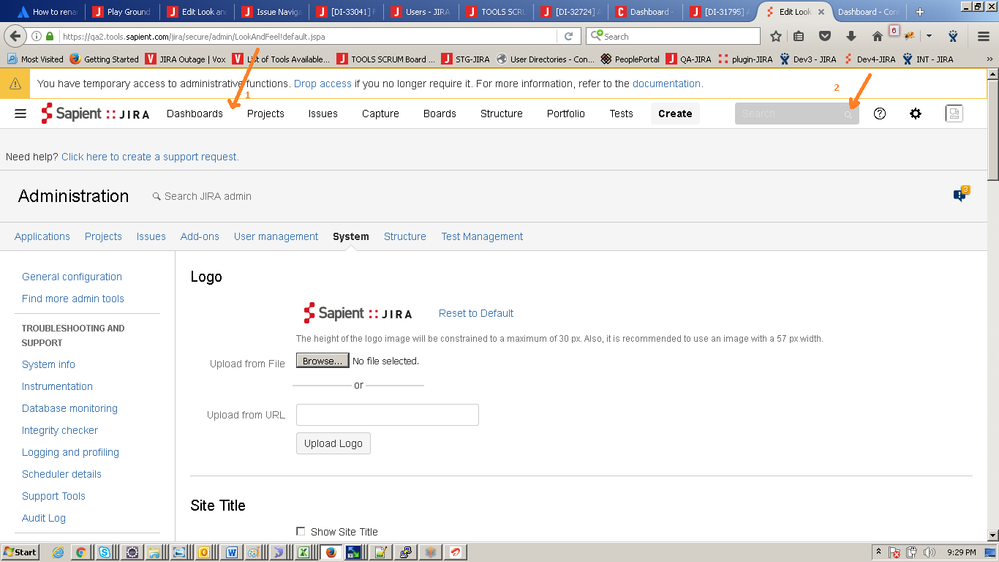The width and height of the screenshot is (999, 562).
Task: Click the Upload from URL text field
Action: pyautogui.click(x=387, y=415)
